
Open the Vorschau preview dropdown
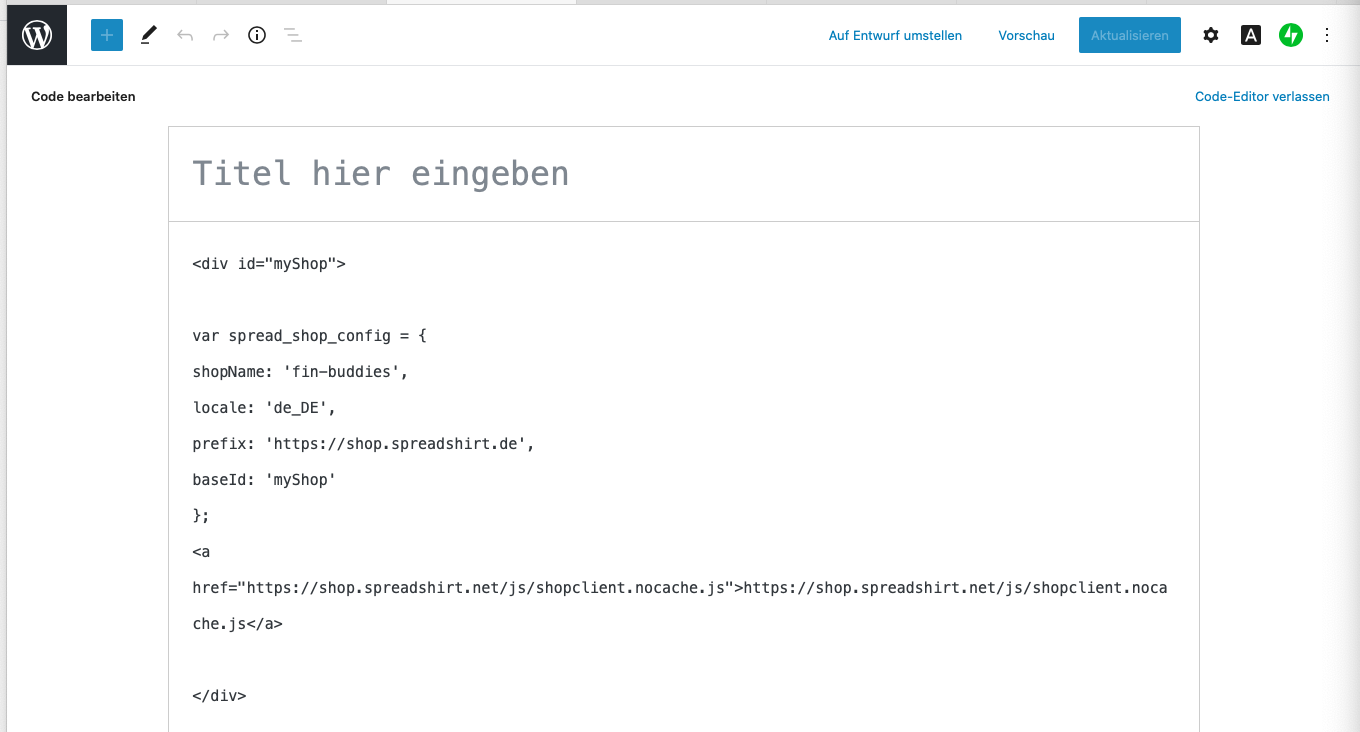click(1026, 36)
